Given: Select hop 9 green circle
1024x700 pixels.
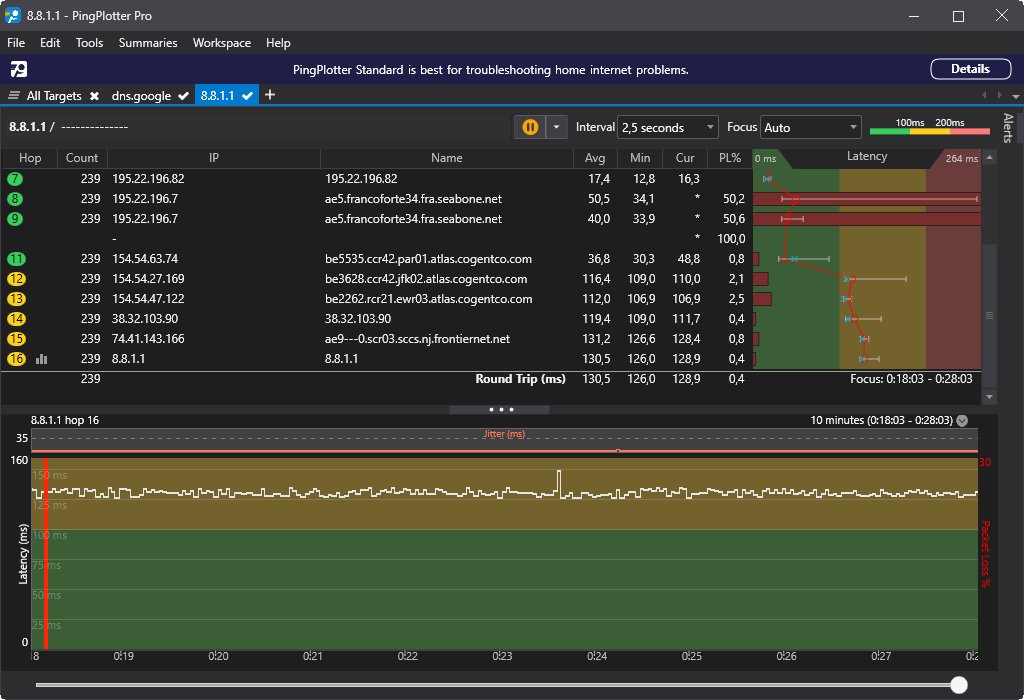Looking at the screenshot, I should (15, 219).
